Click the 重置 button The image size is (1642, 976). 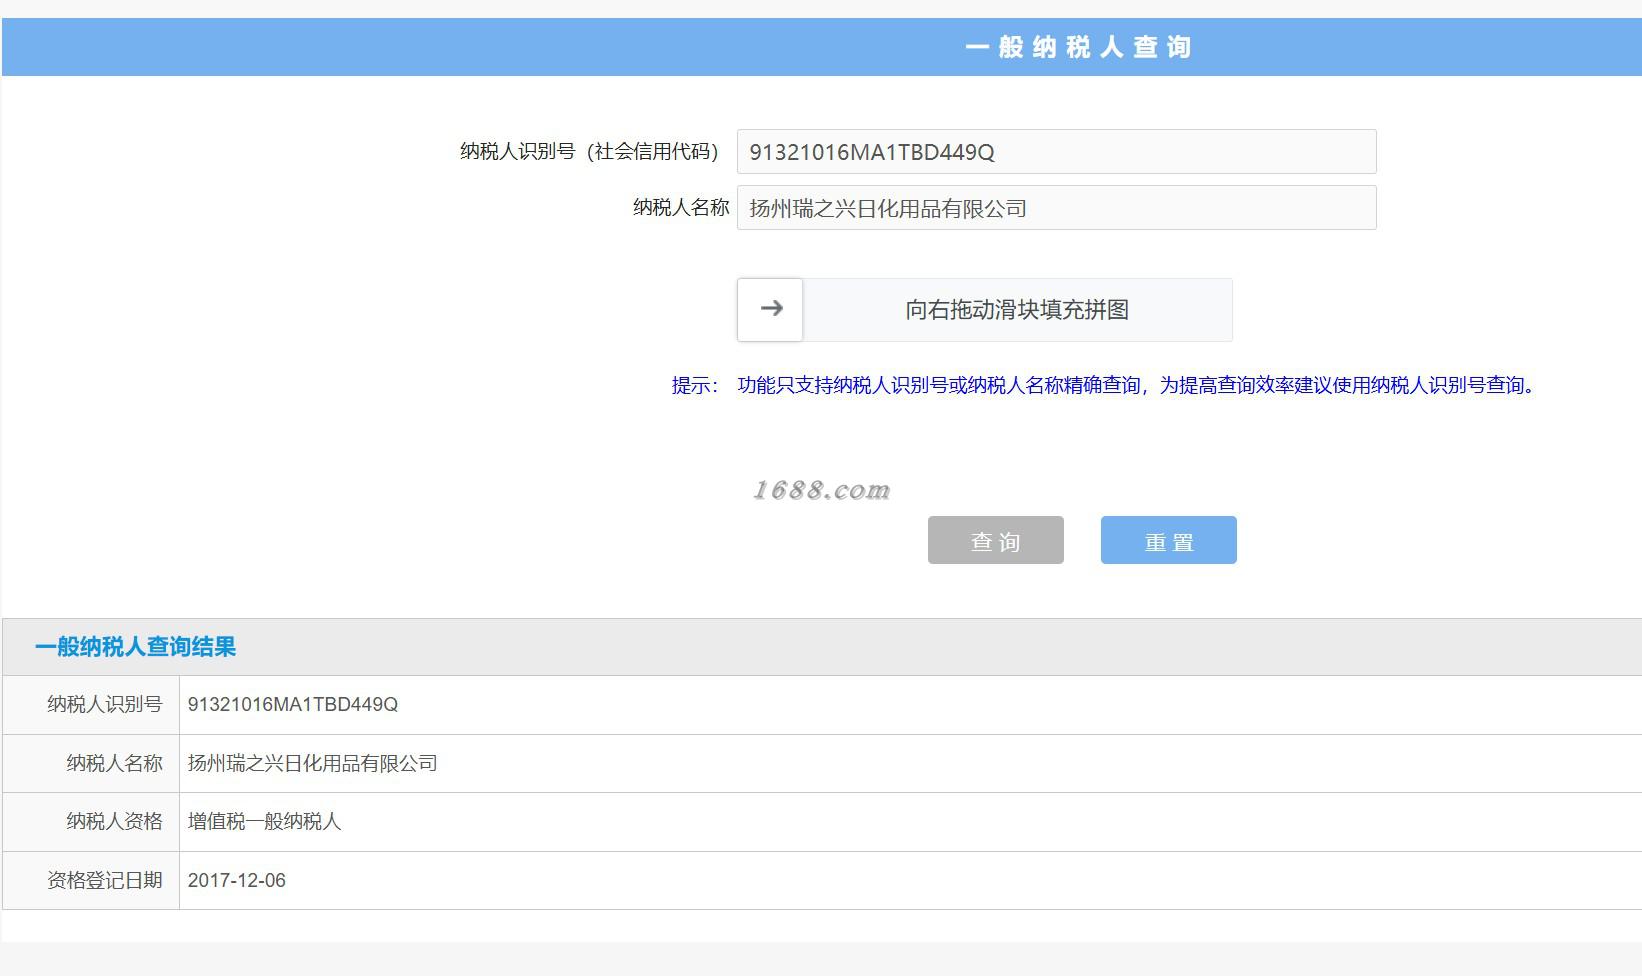(x=1169, y=540)
